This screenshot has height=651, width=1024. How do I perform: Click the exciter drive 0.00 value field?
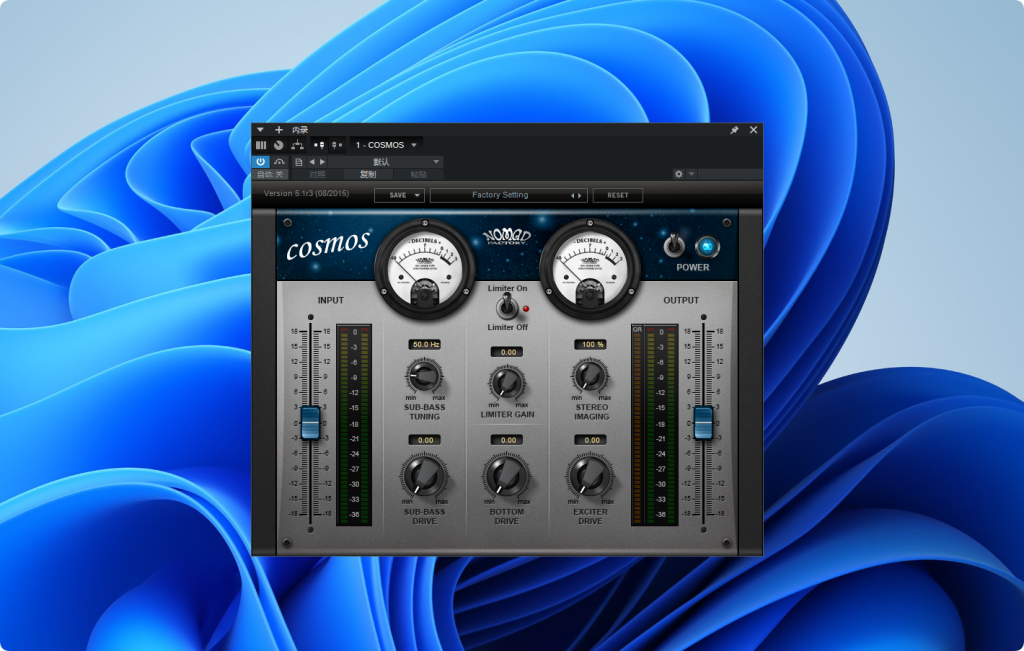pyautogui.click(x=591, y=440)
